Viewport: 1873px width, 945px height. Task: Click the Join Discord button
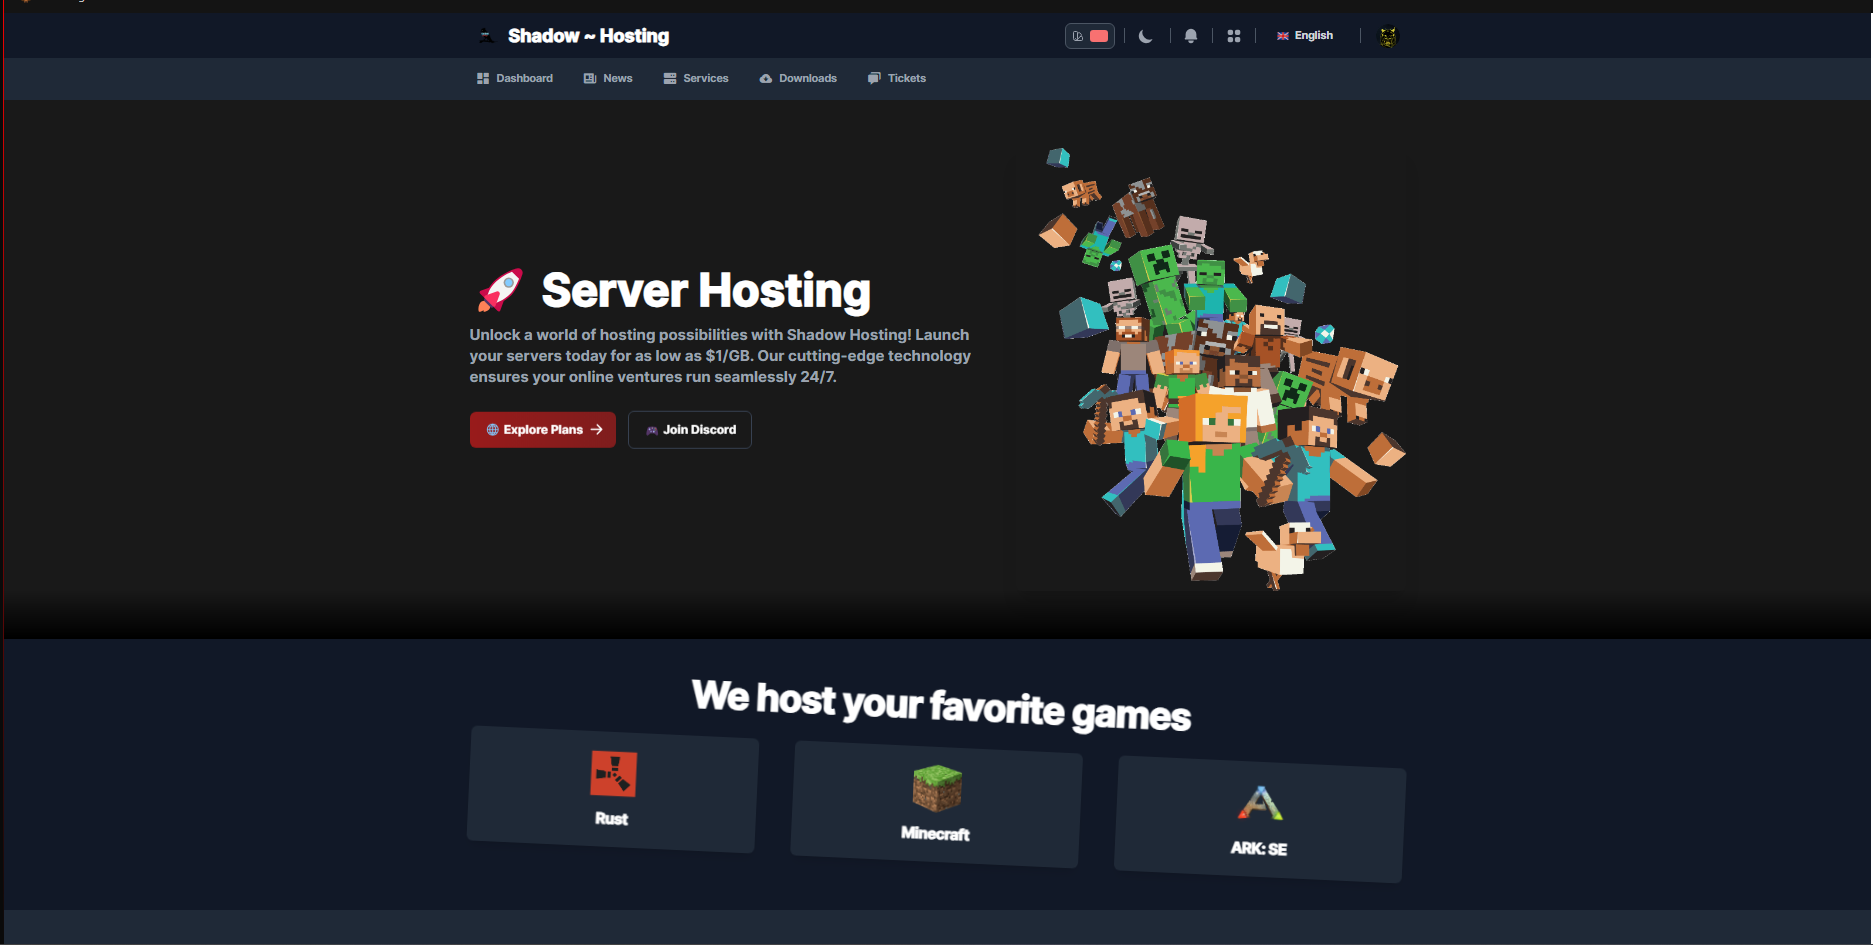690,430
